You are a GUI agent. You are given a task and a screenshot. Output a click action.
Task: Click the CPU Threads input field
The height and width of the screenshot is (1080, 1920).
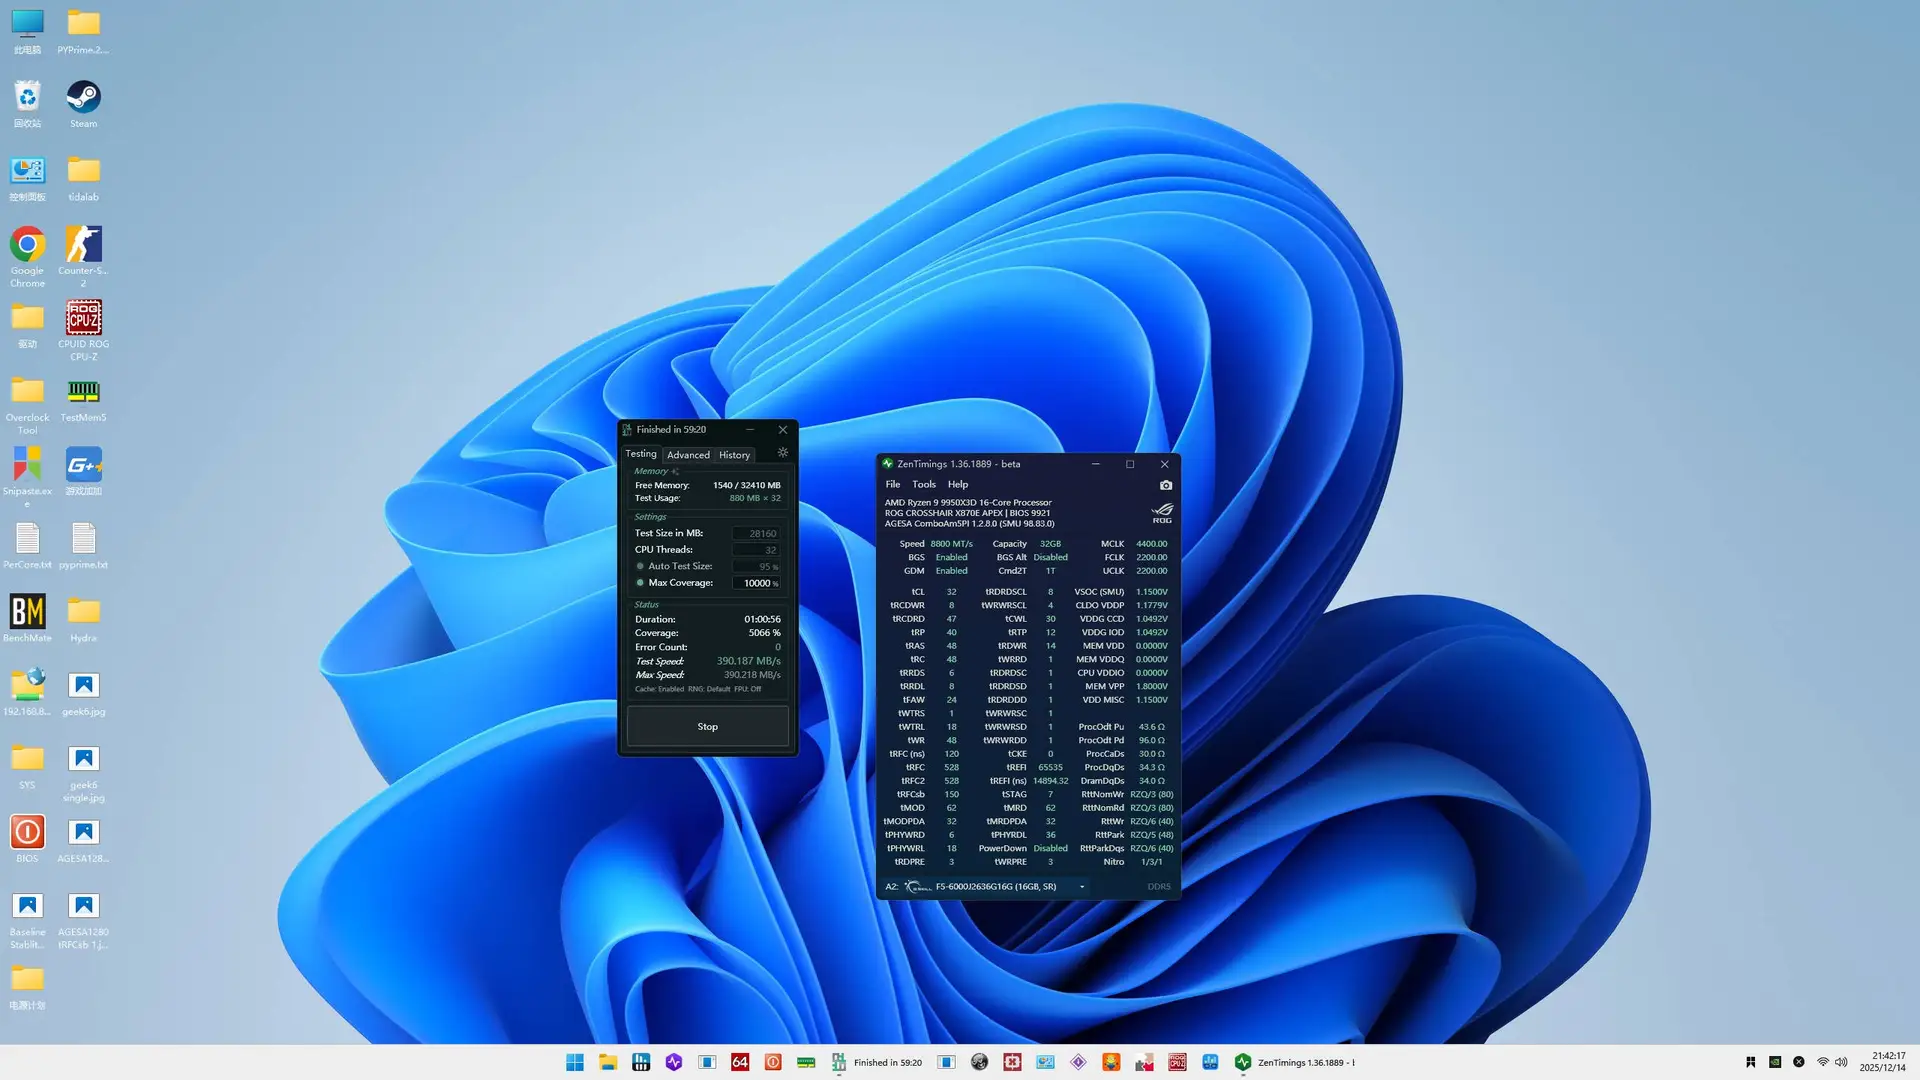756,550
